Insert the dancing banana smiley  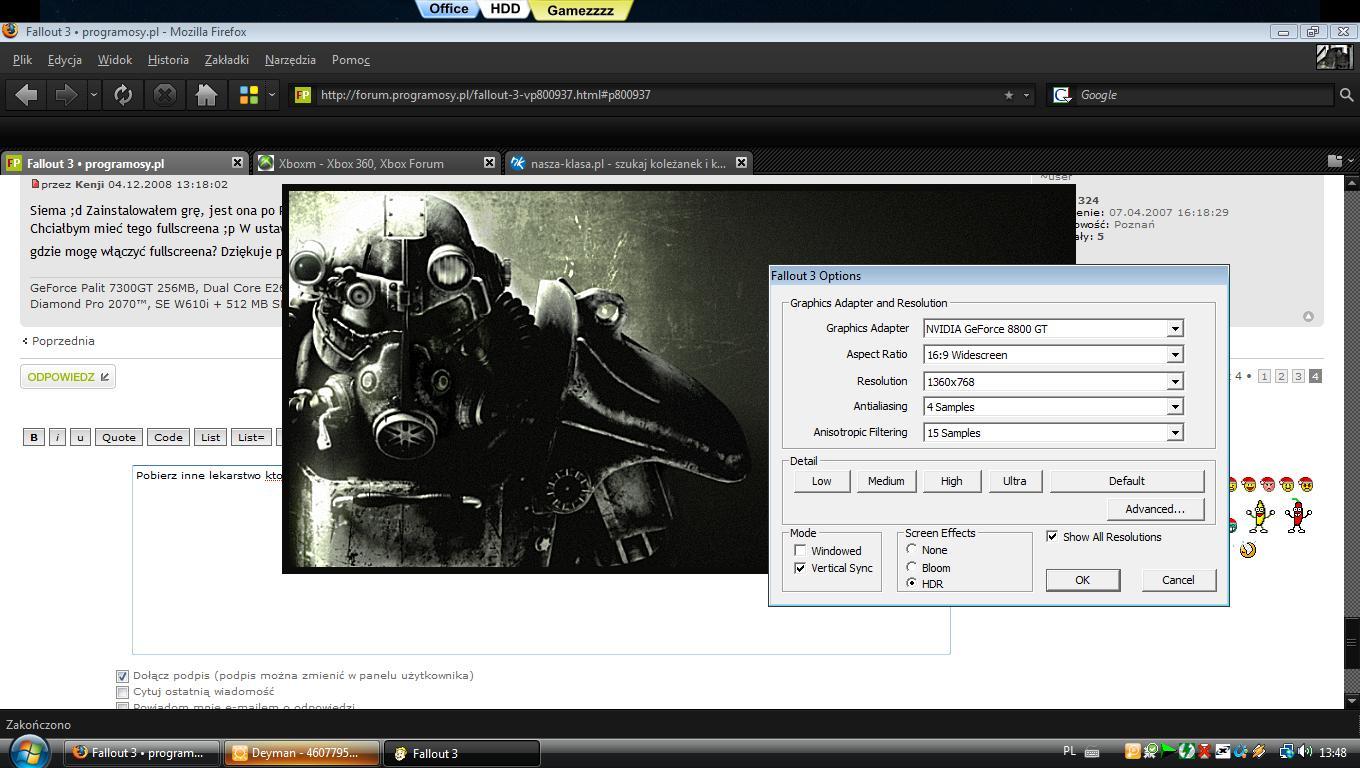point(1260,515)
